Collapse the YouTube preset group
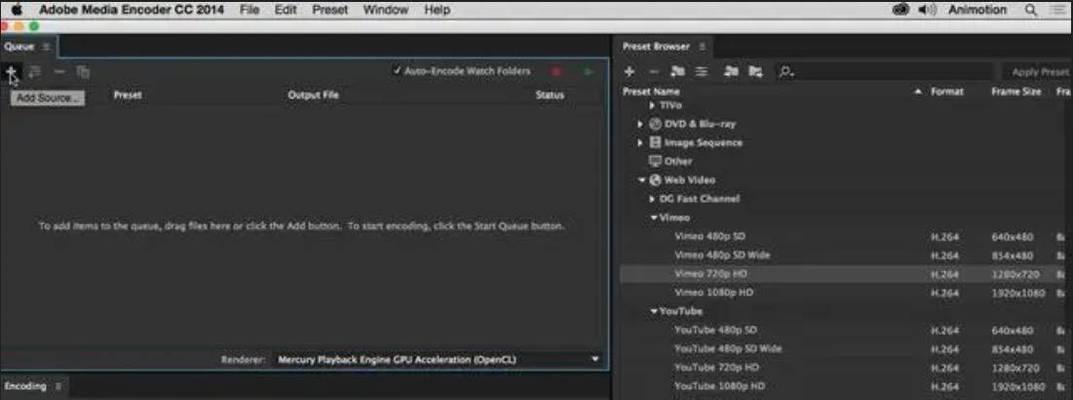 tap(654, 311)
